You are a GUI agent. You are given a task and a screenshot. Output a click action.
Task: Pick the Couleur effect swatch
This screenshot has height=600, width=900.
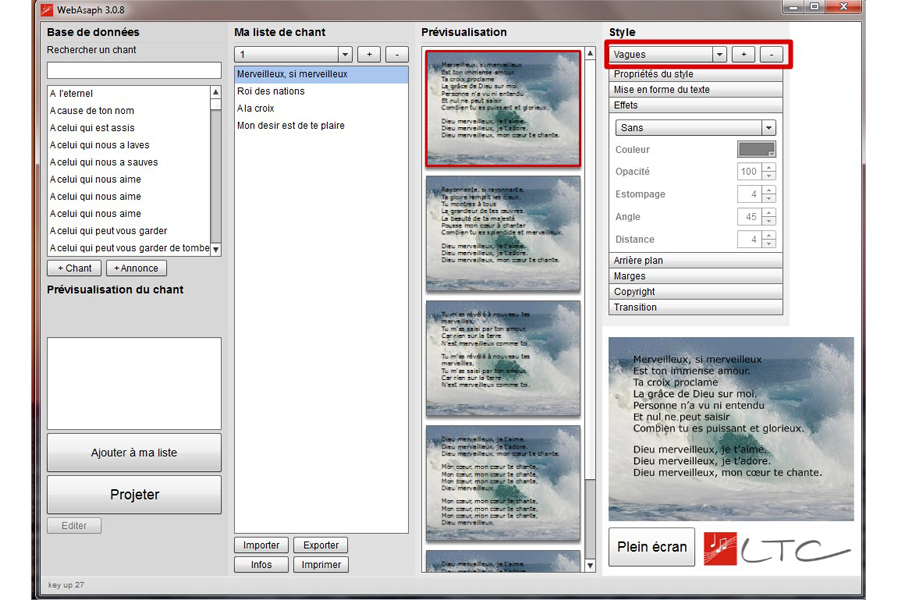pos(756,149)
